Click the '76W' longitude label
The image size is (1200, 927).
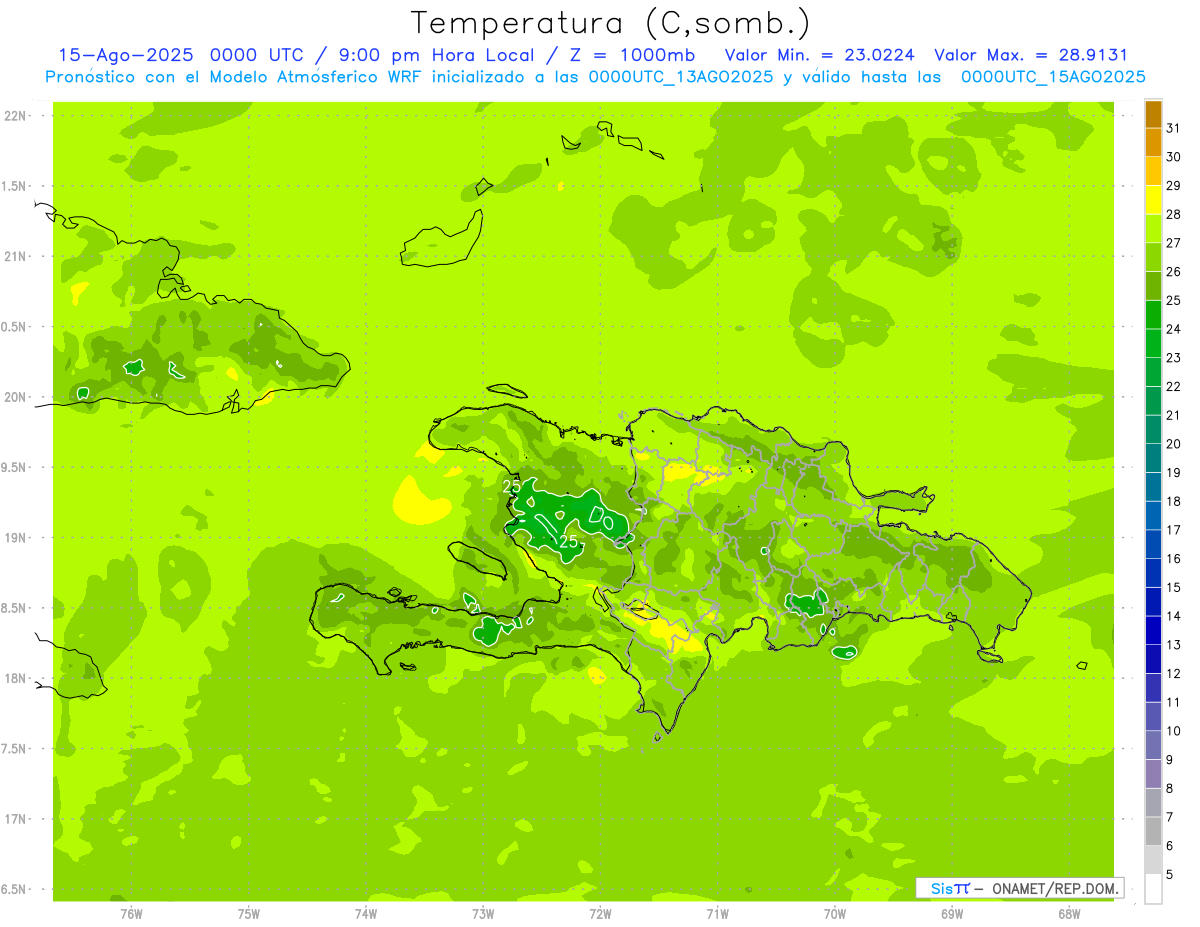tap(131, 913)
